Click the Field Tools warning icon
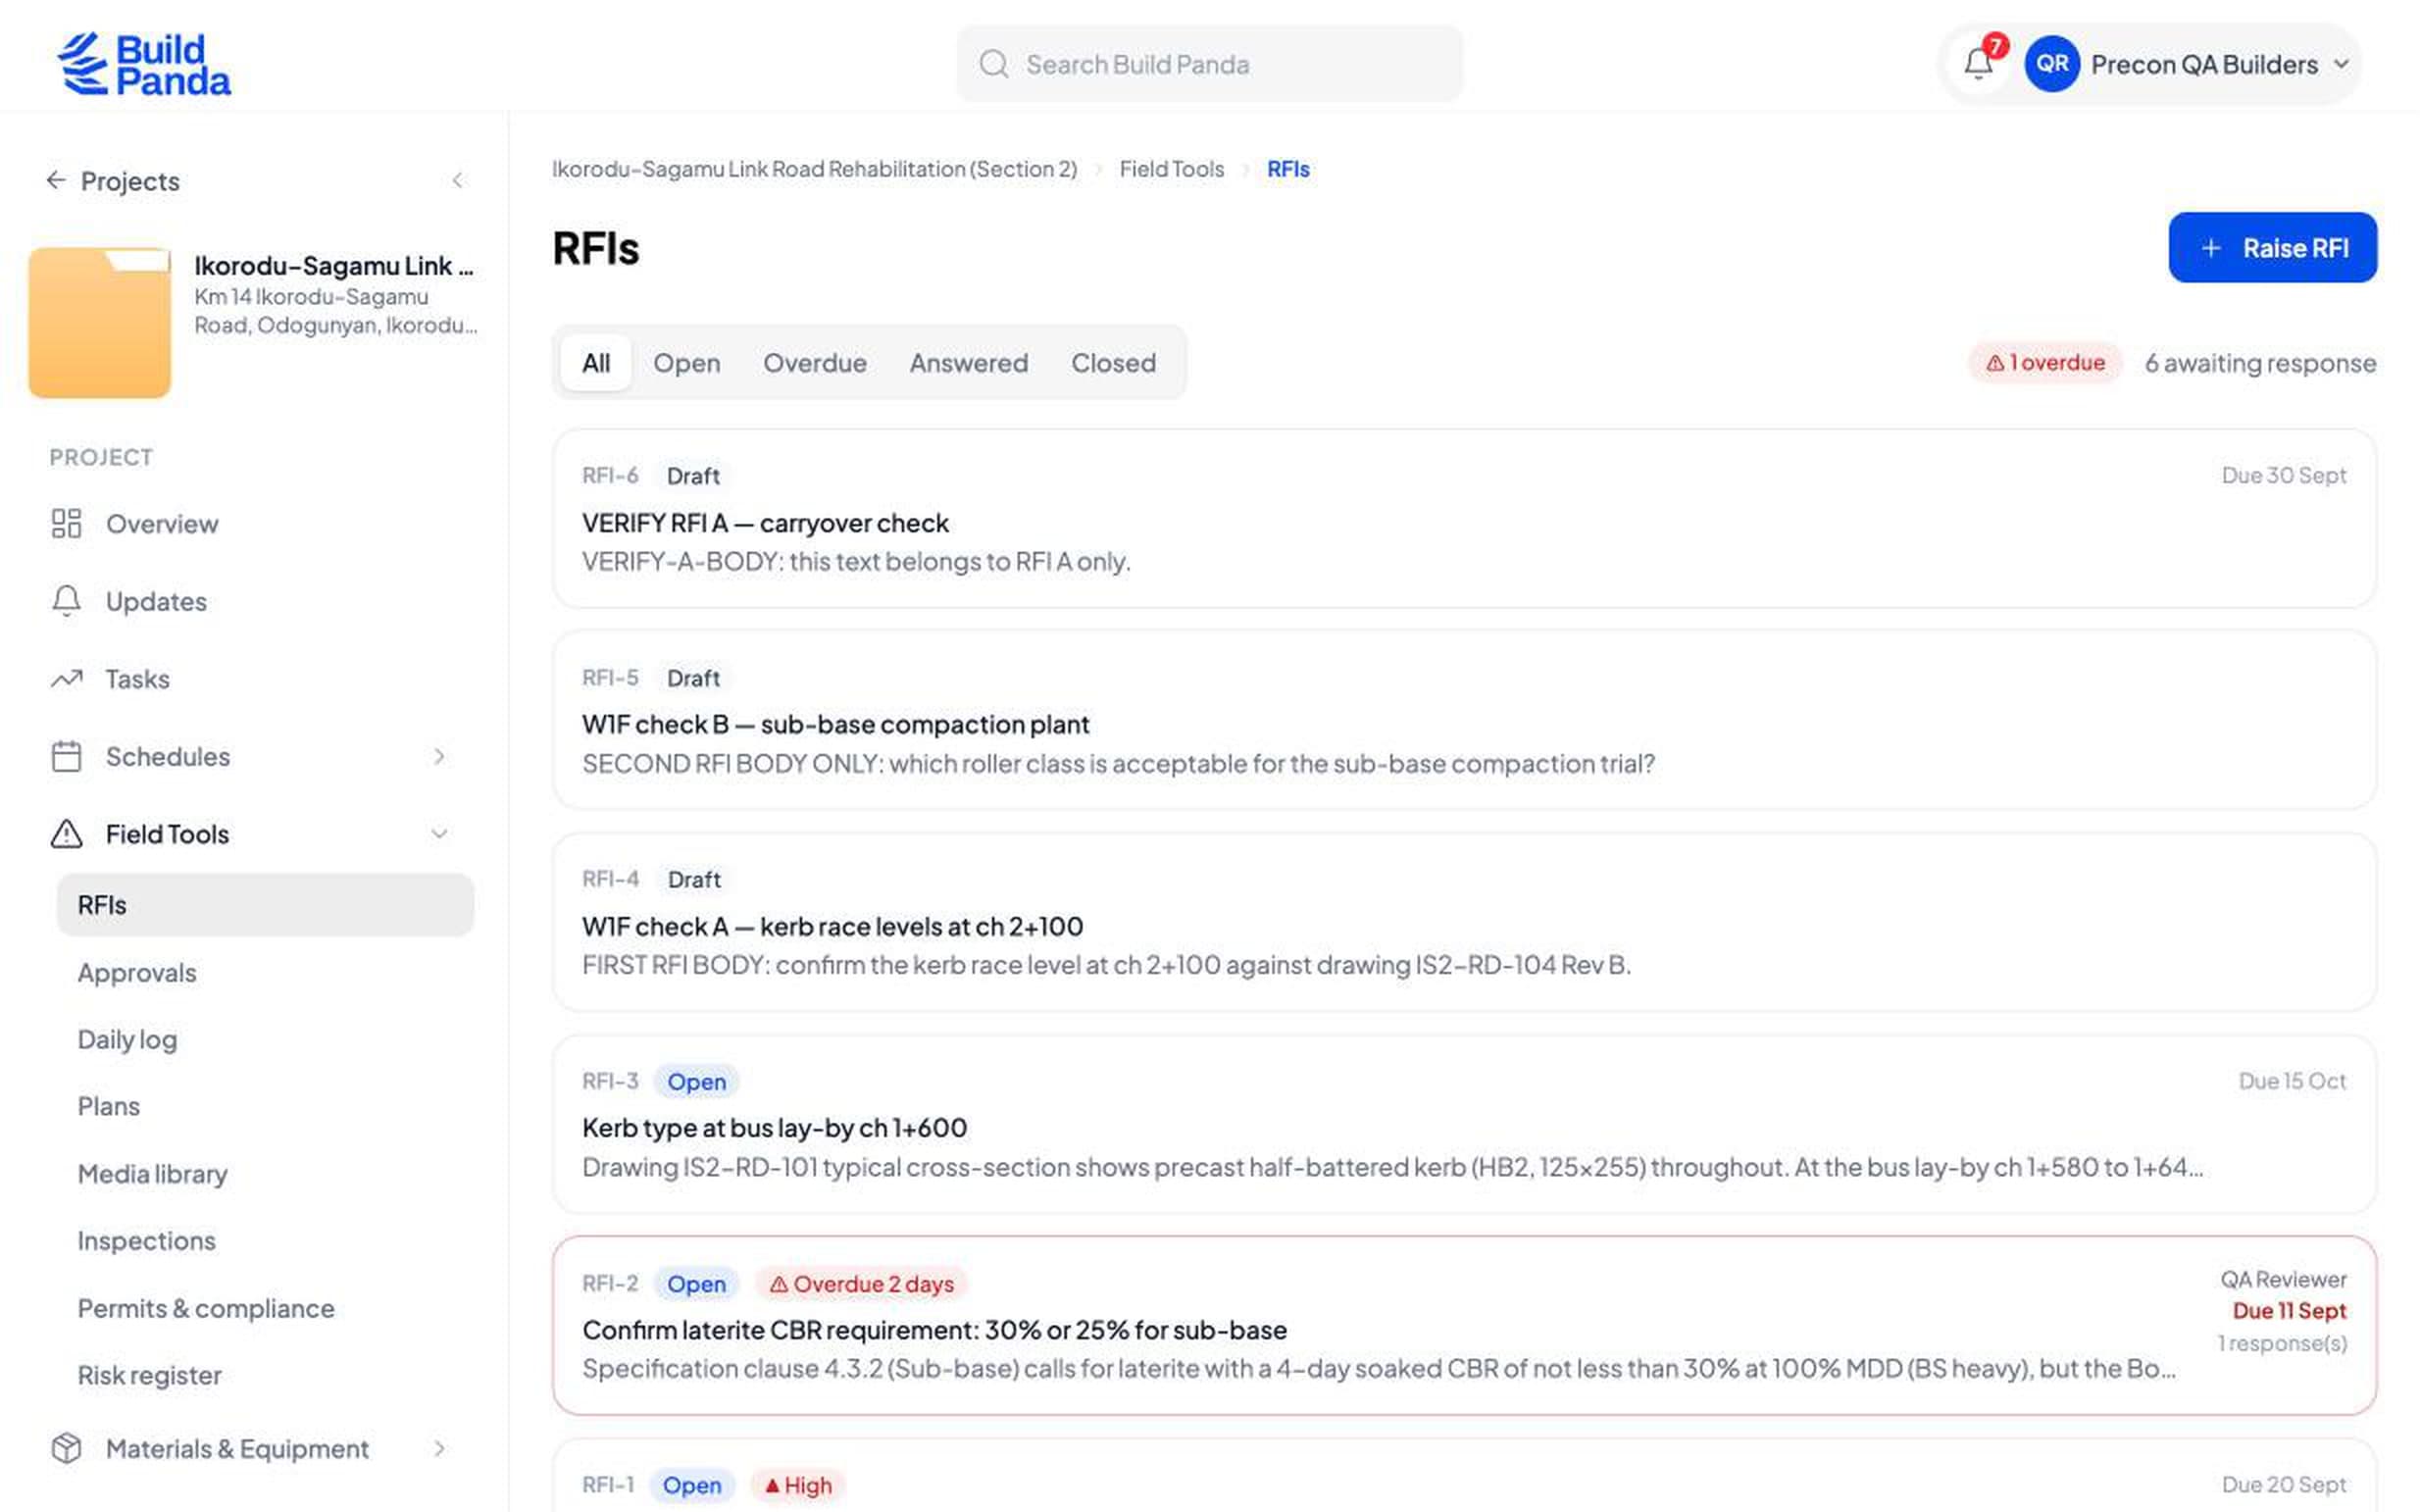The height and width of the screenshot is (1512, 2420). [66, 833]
